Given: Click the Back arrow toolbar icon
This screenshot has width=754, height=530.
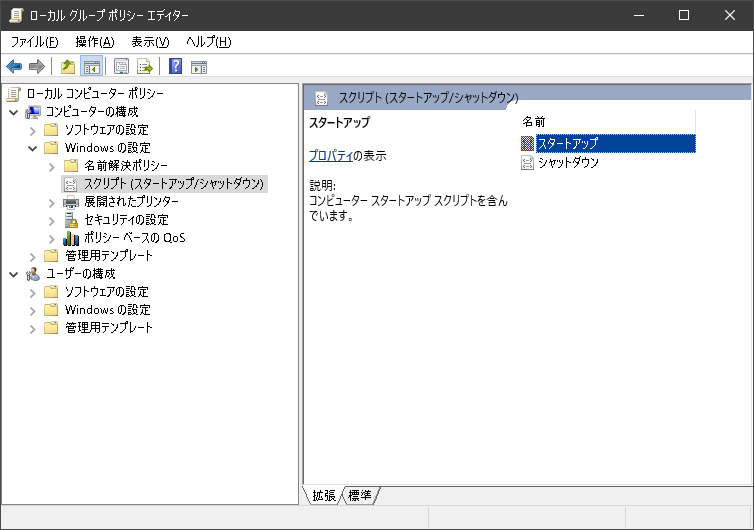Looking at the screenshot, I should (14, 66).
